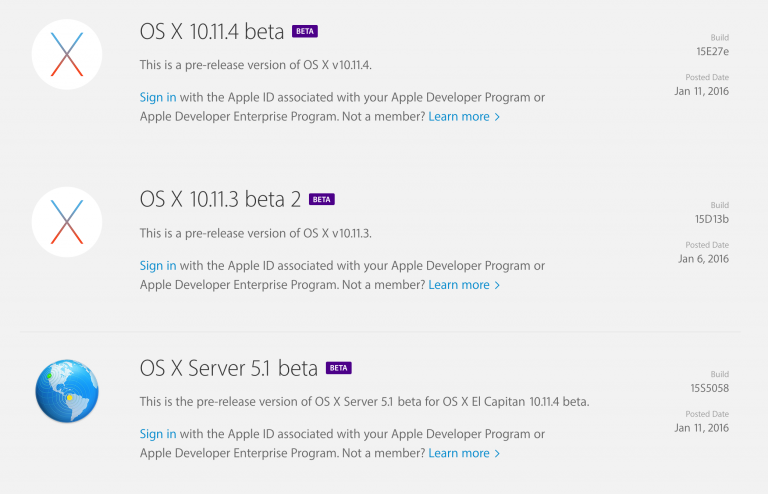Click the Build label above 15D13b
This screenshot has height=494, width=768.
[x=720, y=205]
